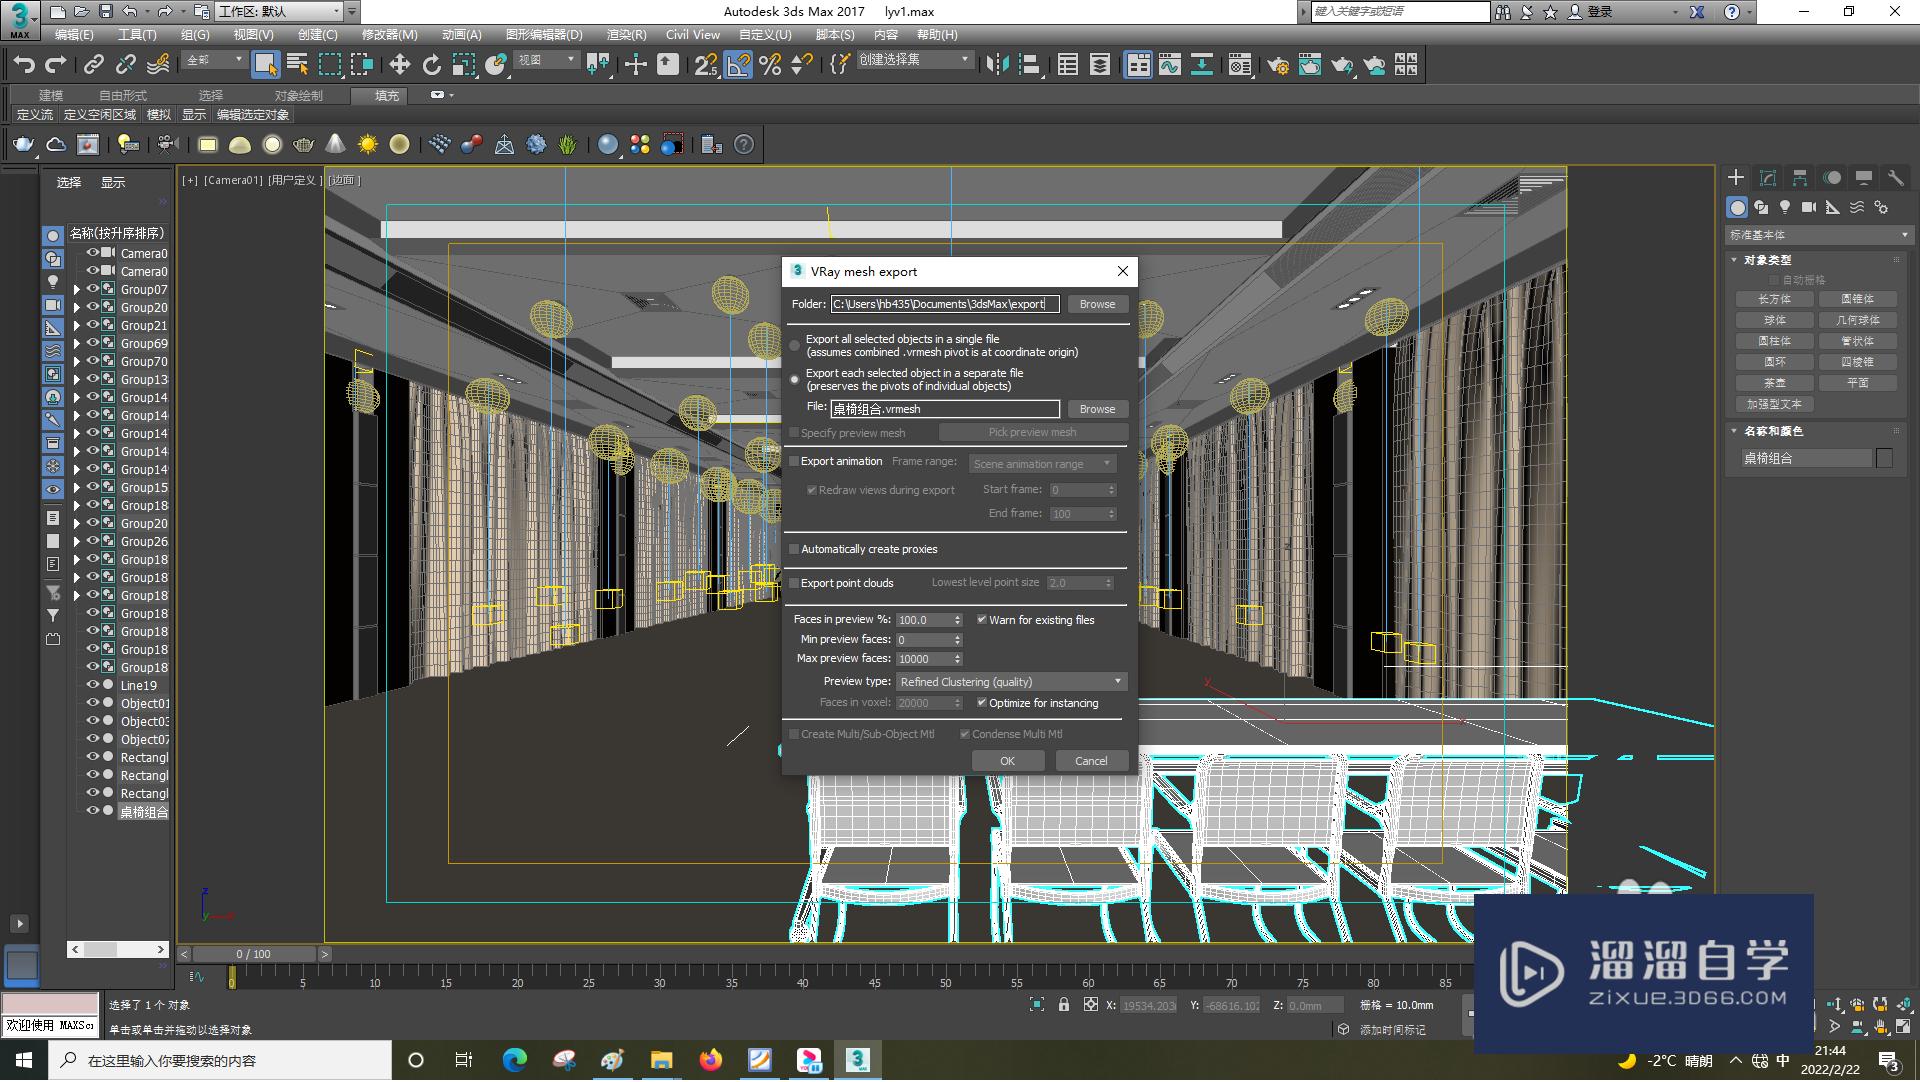This screenshot has width=1920, height=1082.
Task: Click the help question-mark icon in lower toolbar
Action: 743,145
